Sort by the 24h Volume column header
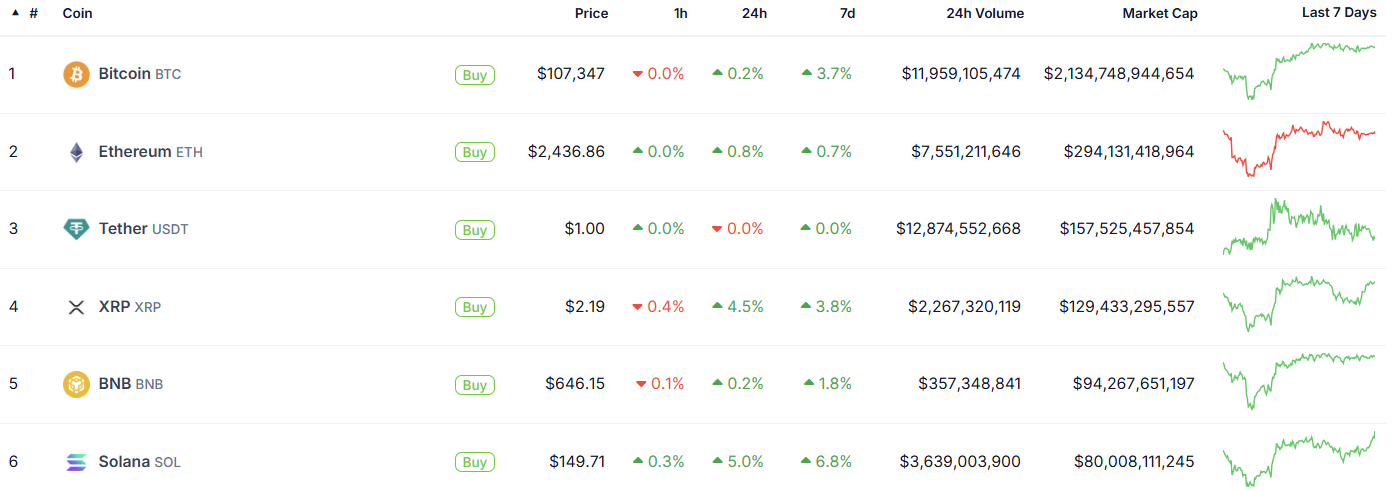The width and height of the screenshot is (1393, 491). (x=984, y=13)
